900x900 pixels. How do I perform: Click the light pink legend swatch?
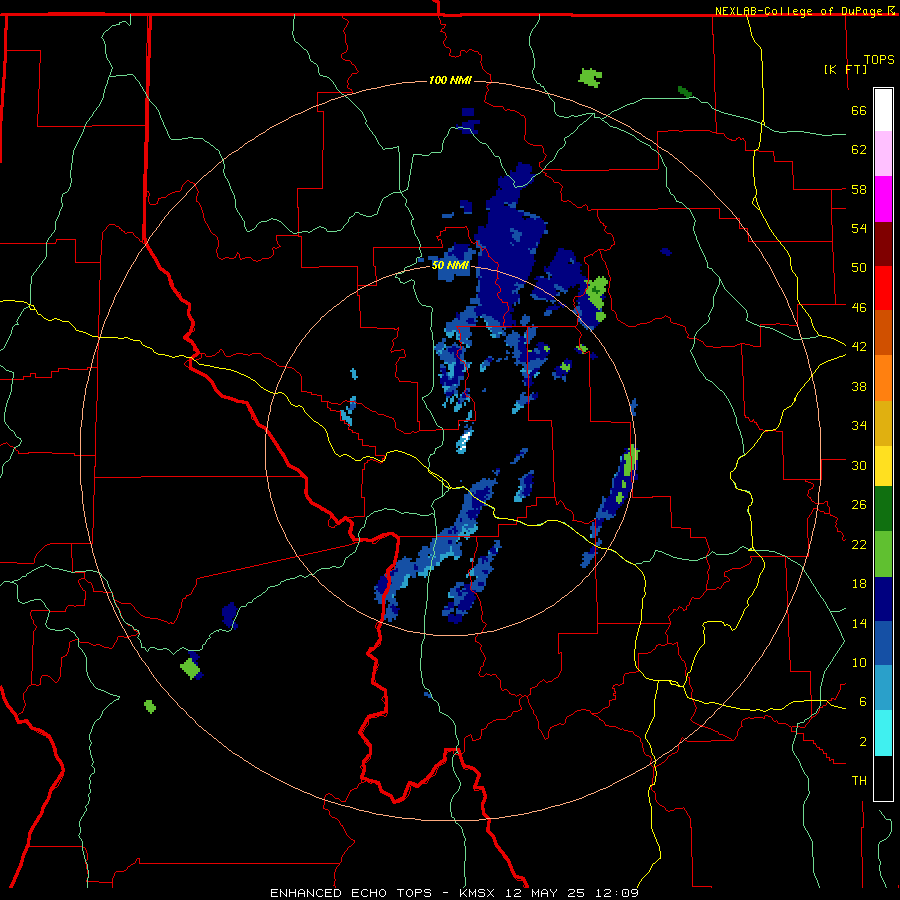click(x=883, y=154)
